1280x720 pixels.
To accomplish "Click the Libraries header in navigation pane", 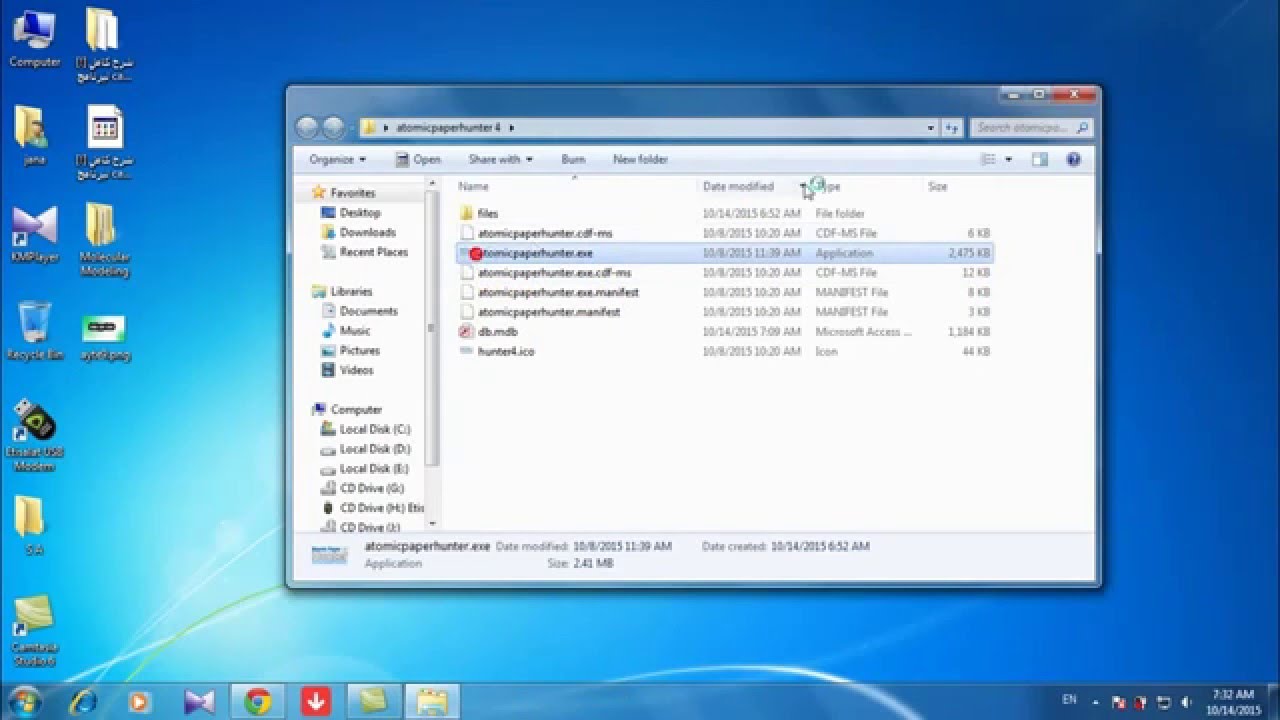I will coord(350,292).
